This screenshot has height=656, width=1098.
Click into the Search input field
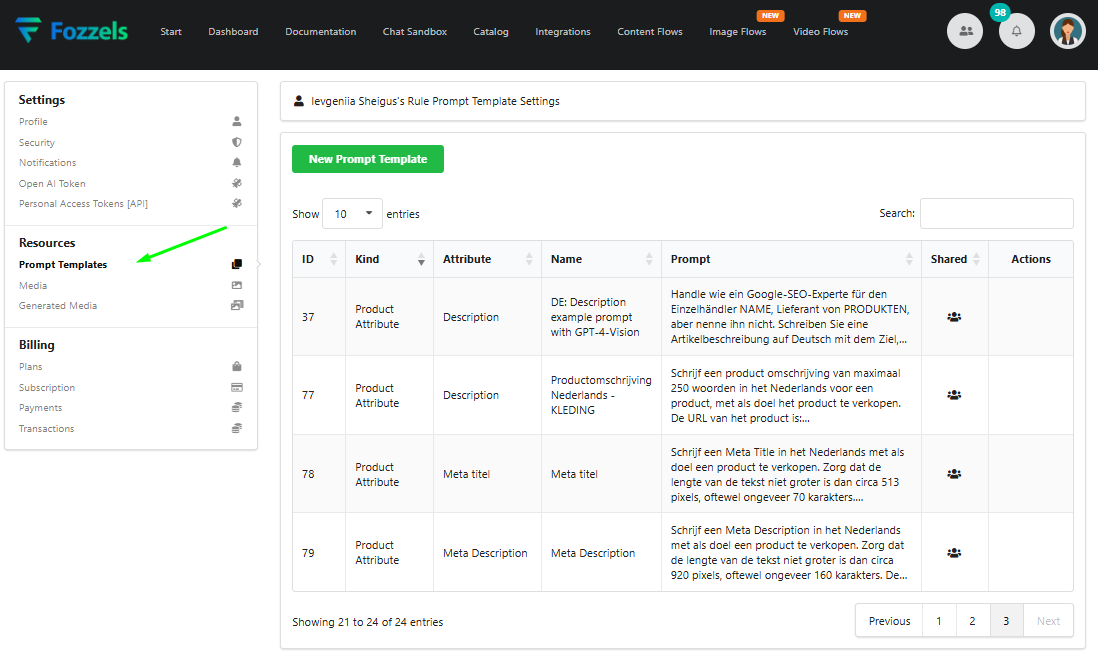(x=996, y=214)
